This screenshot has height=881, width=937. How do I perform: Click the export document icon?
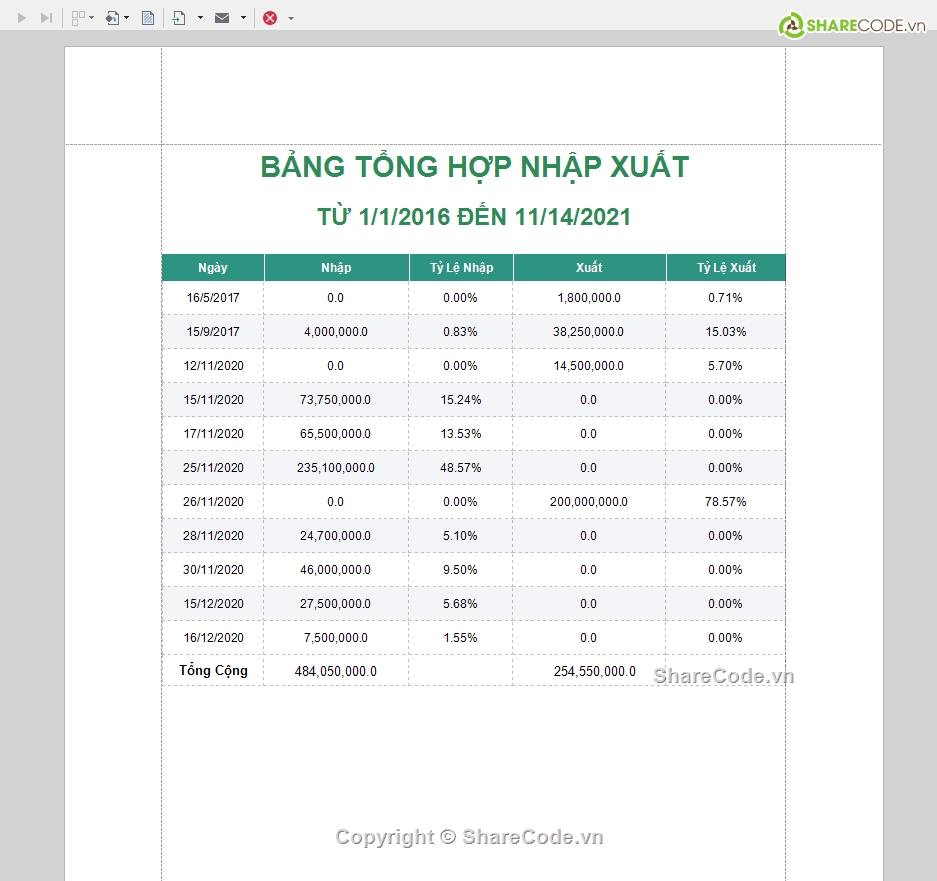(180, 18)
